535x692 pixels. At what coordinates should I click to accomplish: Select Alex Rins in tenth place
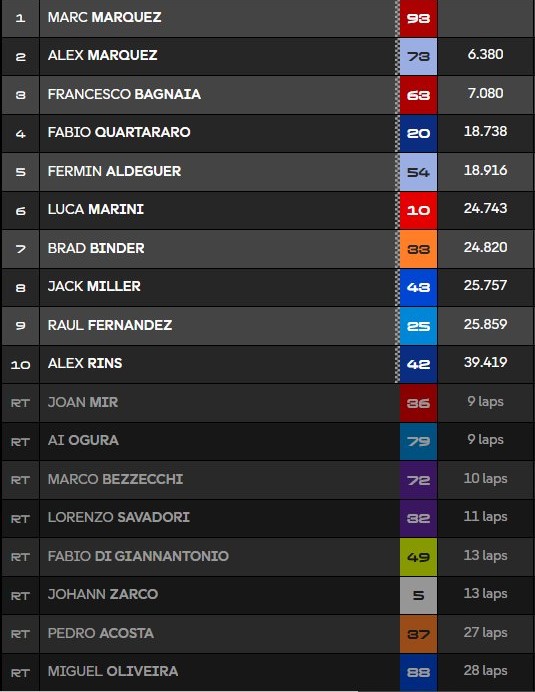(85, 363)
